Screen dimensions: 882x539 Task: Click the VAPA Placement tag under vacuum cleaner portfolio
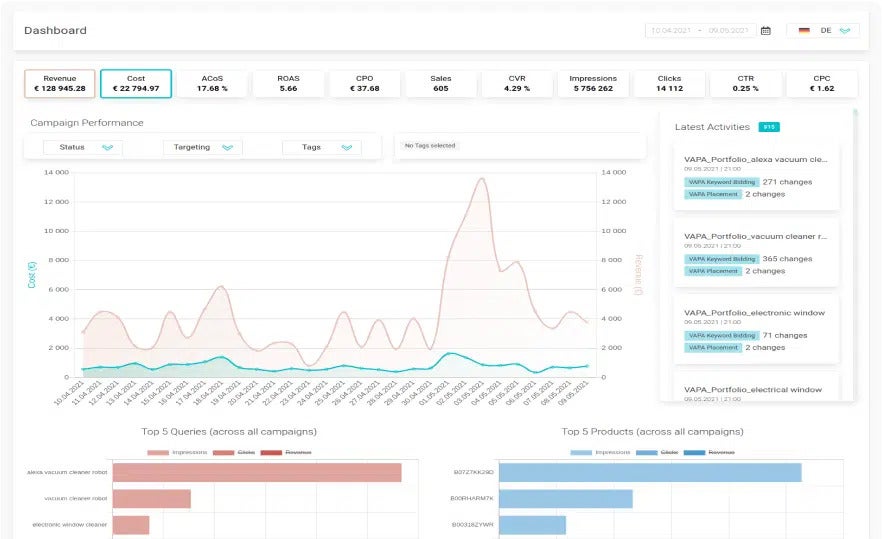713,271
